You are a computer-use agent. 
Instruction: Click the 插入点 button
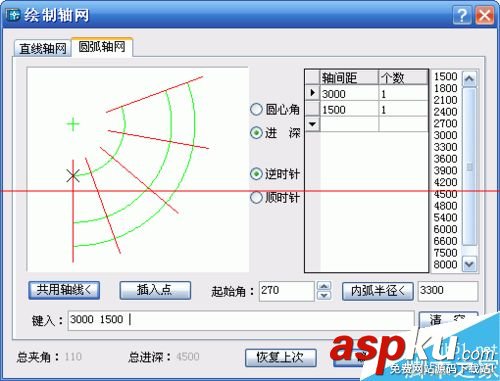[155, 290]
